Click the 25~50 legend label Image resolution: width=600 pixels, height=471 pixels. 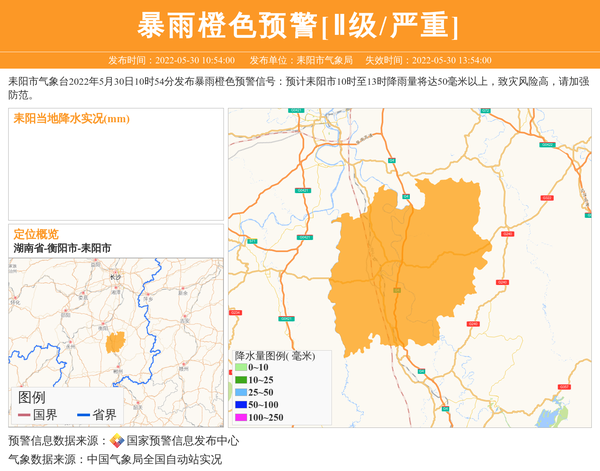pos(261,392)
